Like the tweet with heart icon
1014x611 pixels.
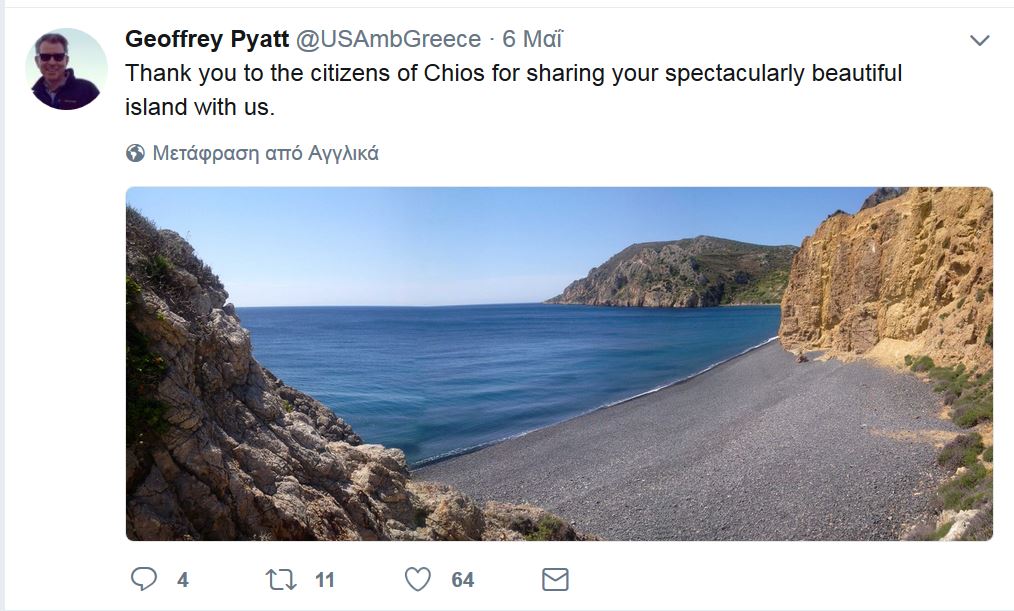[418, 579]
